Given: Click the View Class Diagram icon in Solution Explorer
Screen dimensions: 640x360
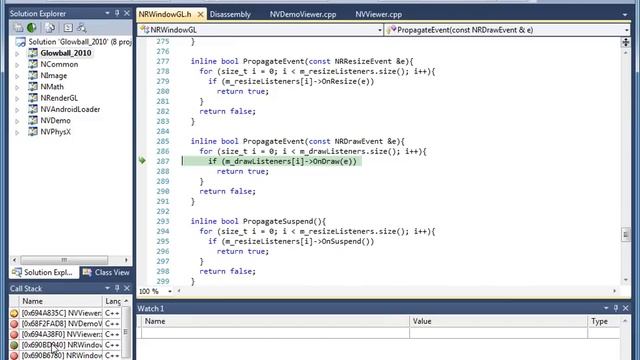Looking at the screenshot, I should pyautogui.click(x=82, y=28).
